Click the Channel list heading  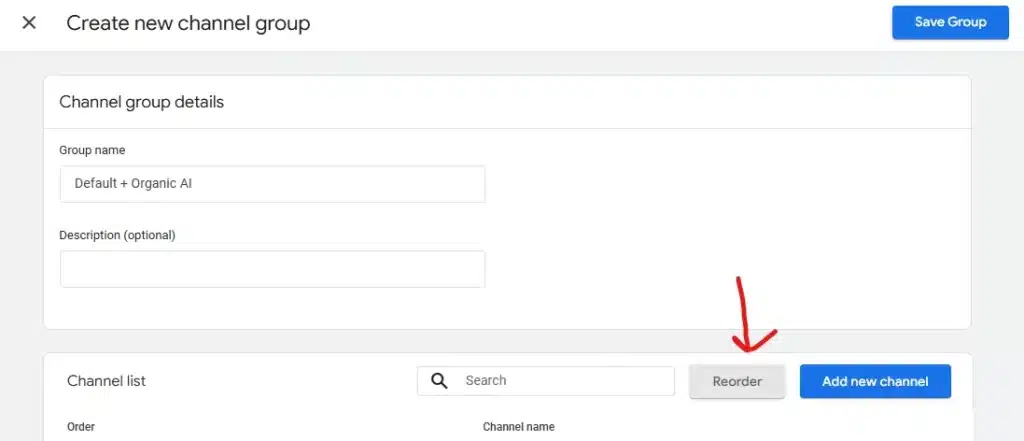(106, 381)
